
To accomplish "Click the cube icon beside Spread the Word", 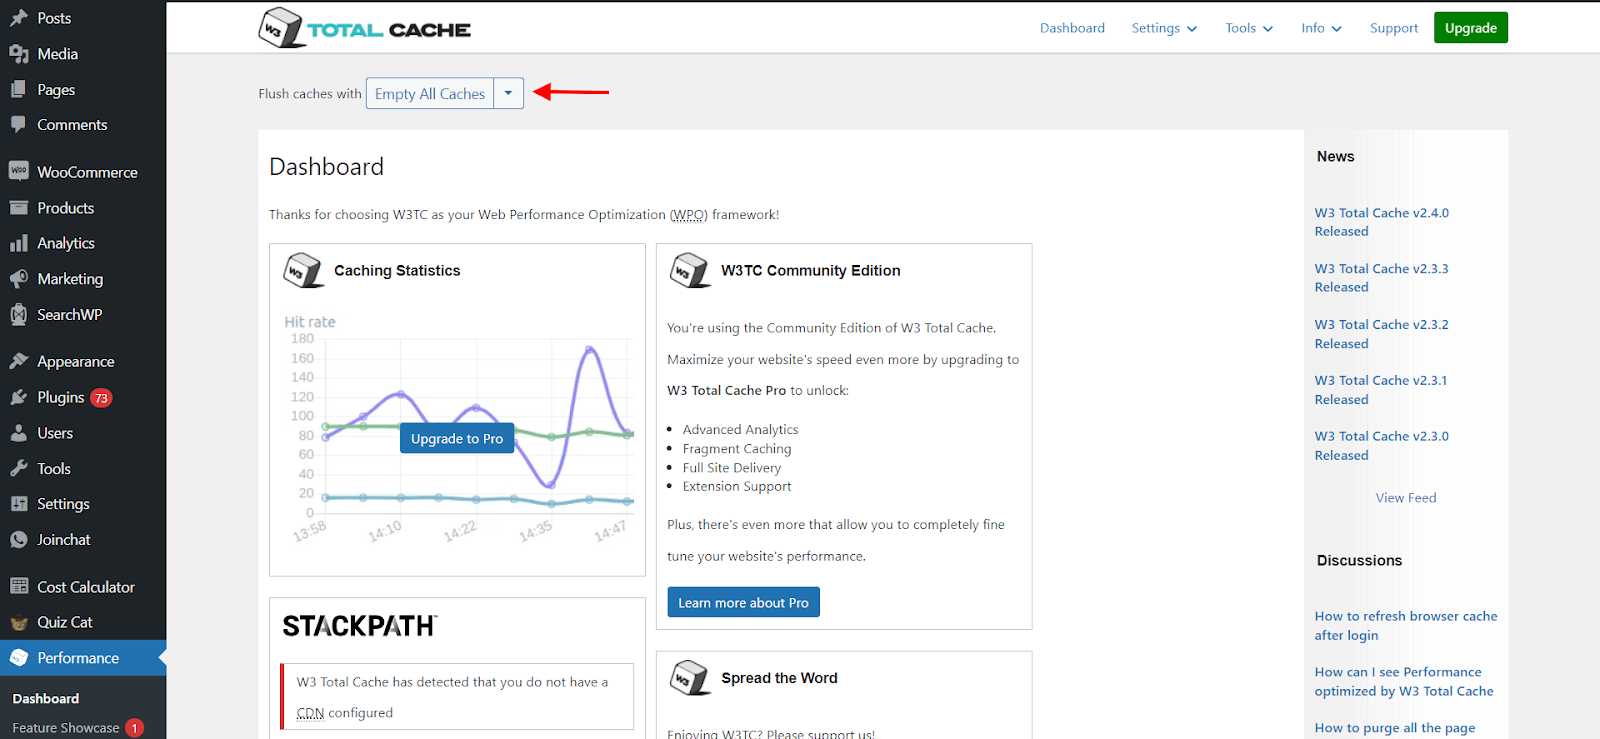I will pyautogui.click(x=690, y=678).
